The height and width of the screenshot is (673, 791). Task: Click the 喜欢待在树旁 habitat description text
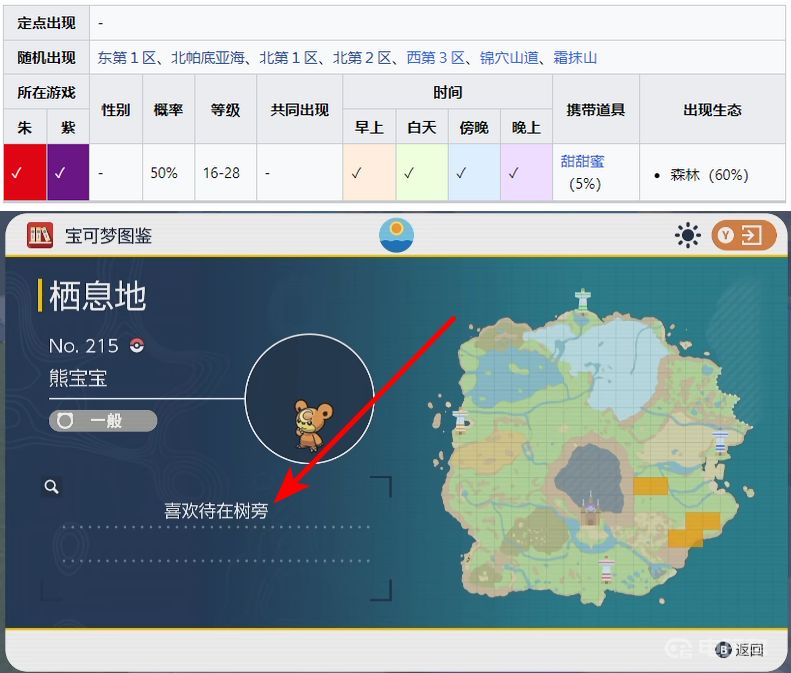coord(216,511)
